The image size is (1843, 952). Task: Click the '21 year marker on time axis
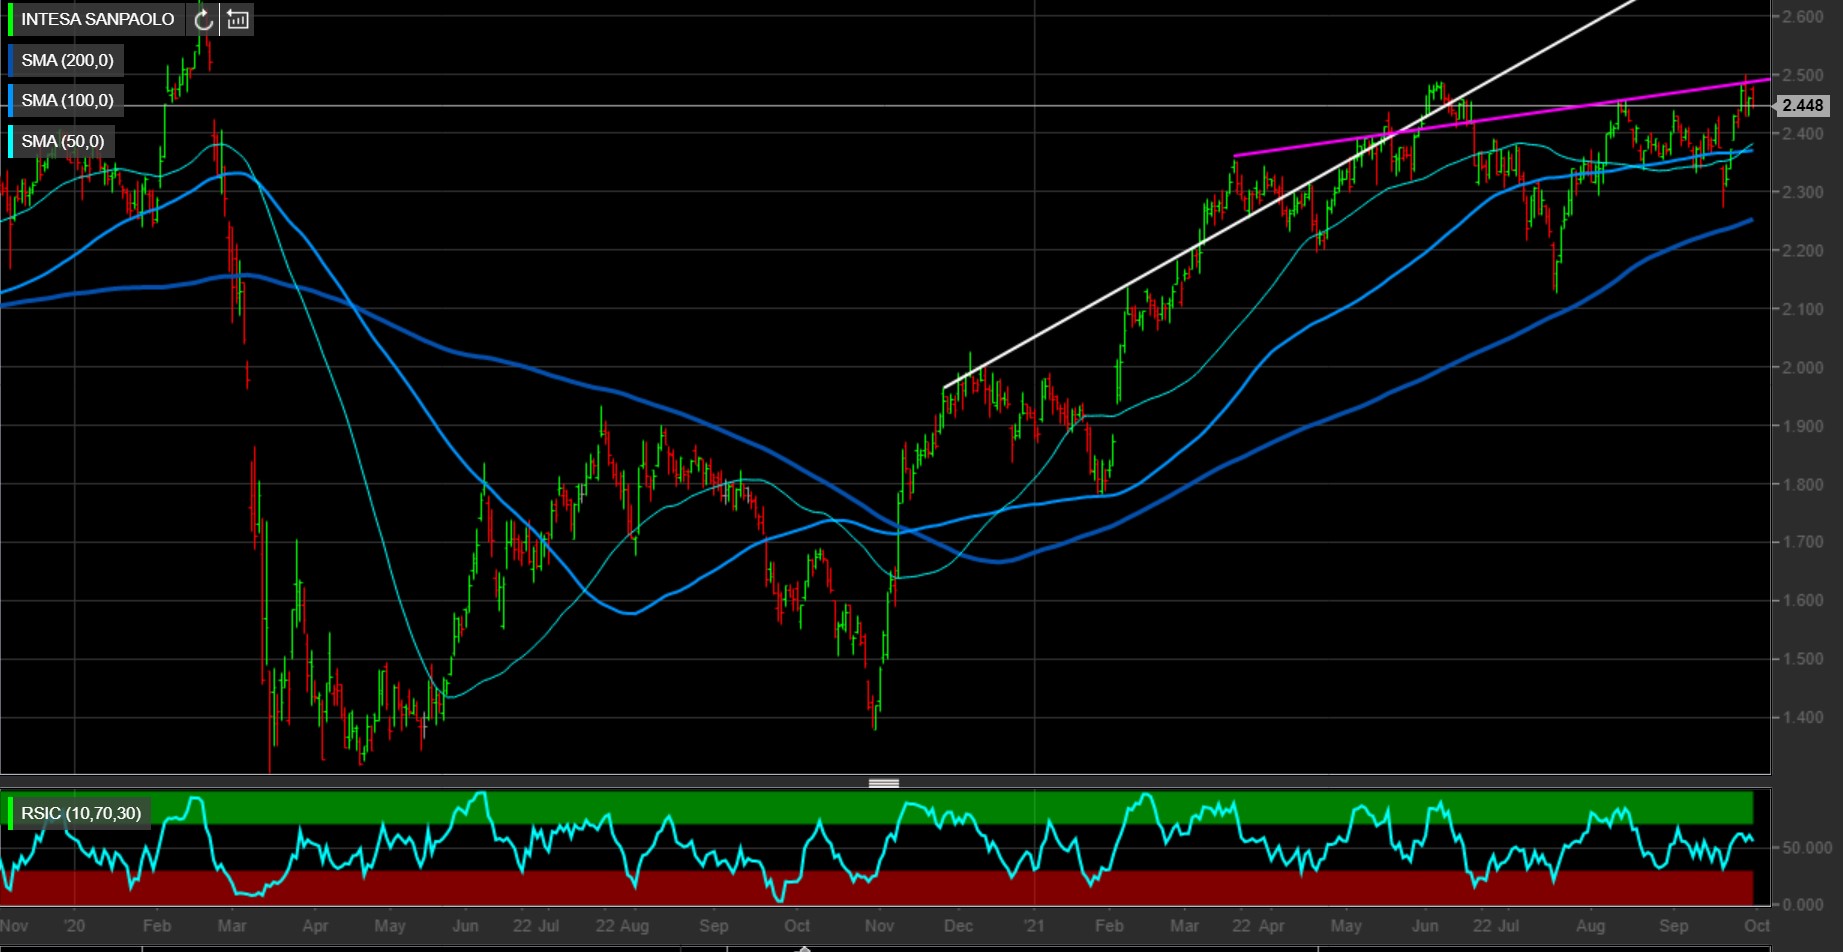[1034, 926]
